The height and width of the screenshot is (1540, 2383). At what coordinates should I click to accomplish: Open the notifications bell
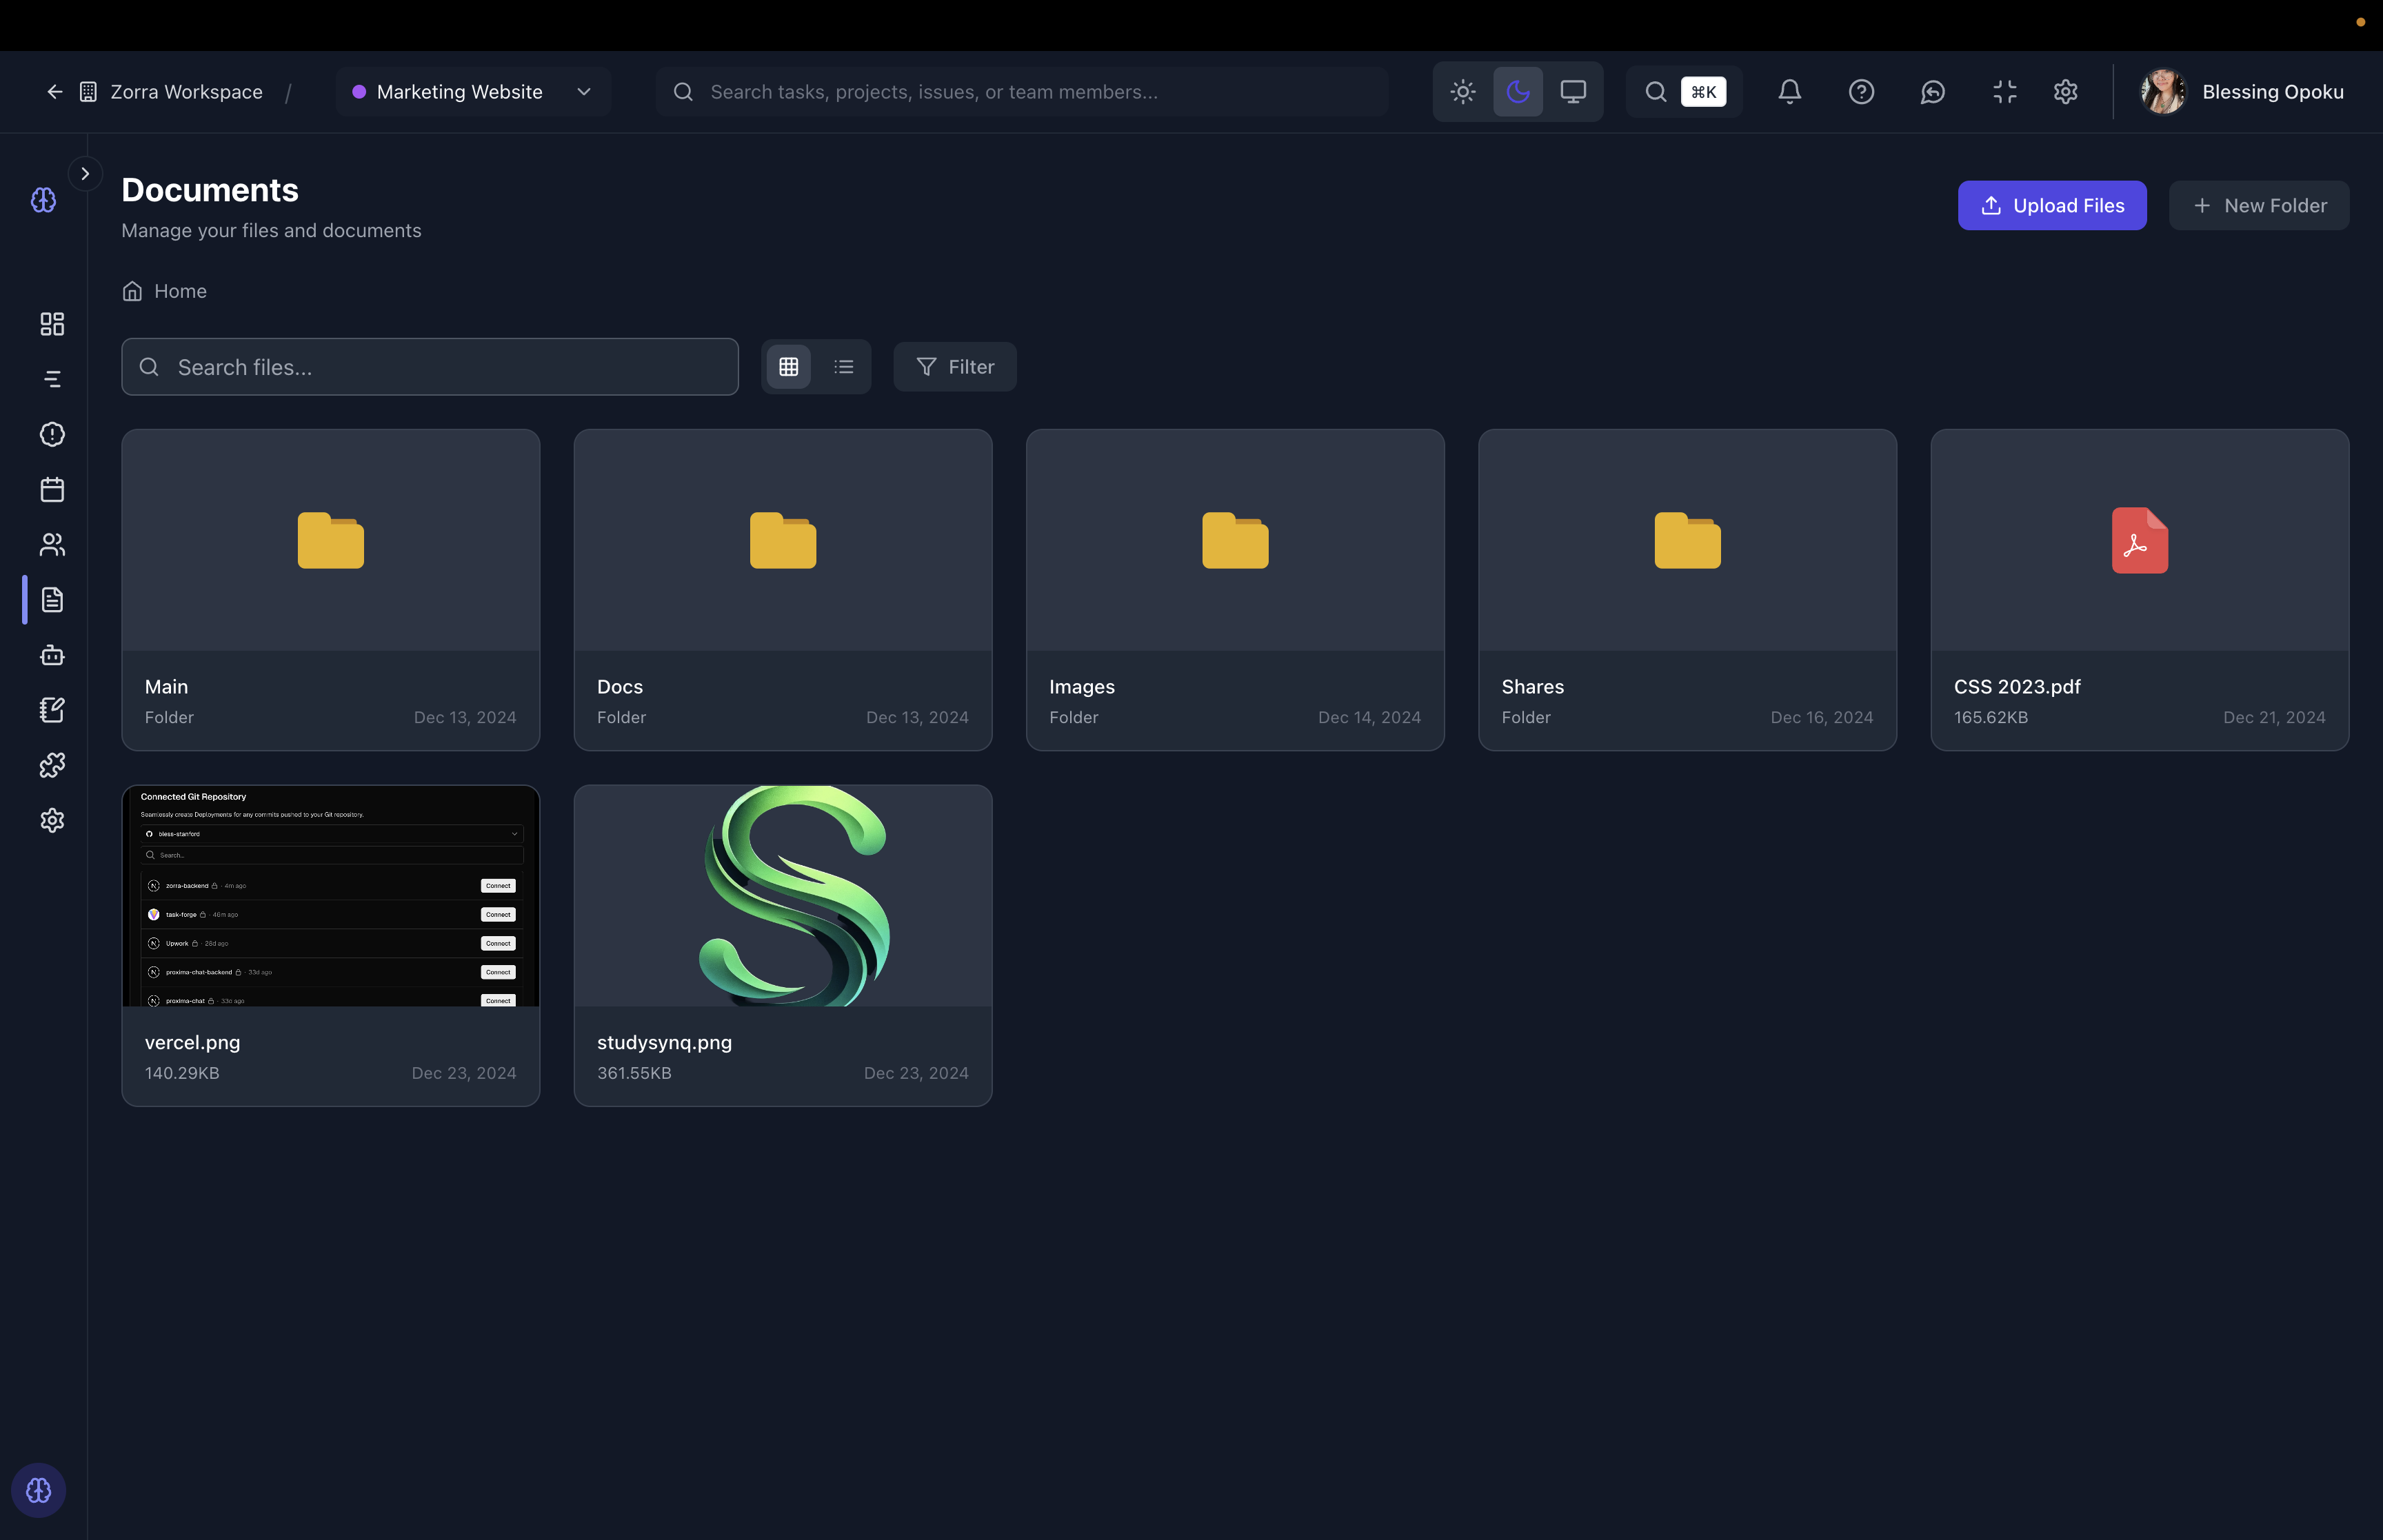pyautogui.click(x=1789, y=92)
